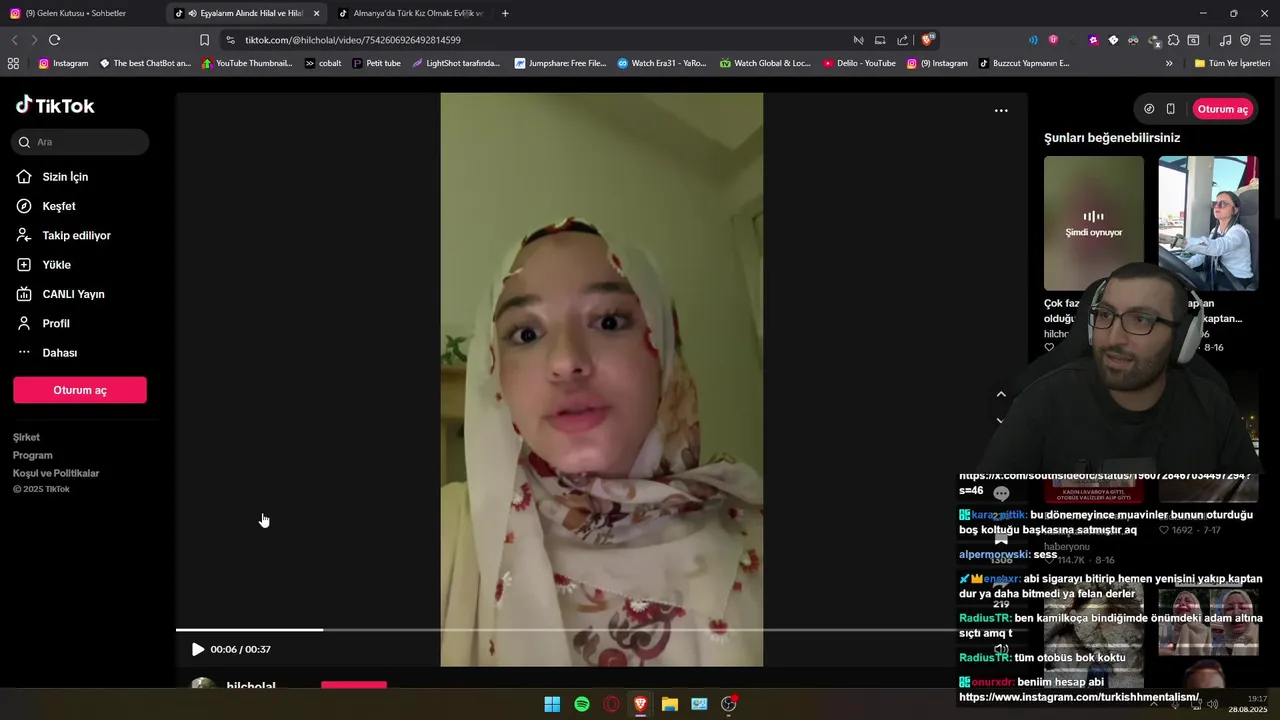Image resolution: width=1280 pixels, height=720 pixels.
Task: Show more bookmarks with double chevron
Action: [1169, 63]
